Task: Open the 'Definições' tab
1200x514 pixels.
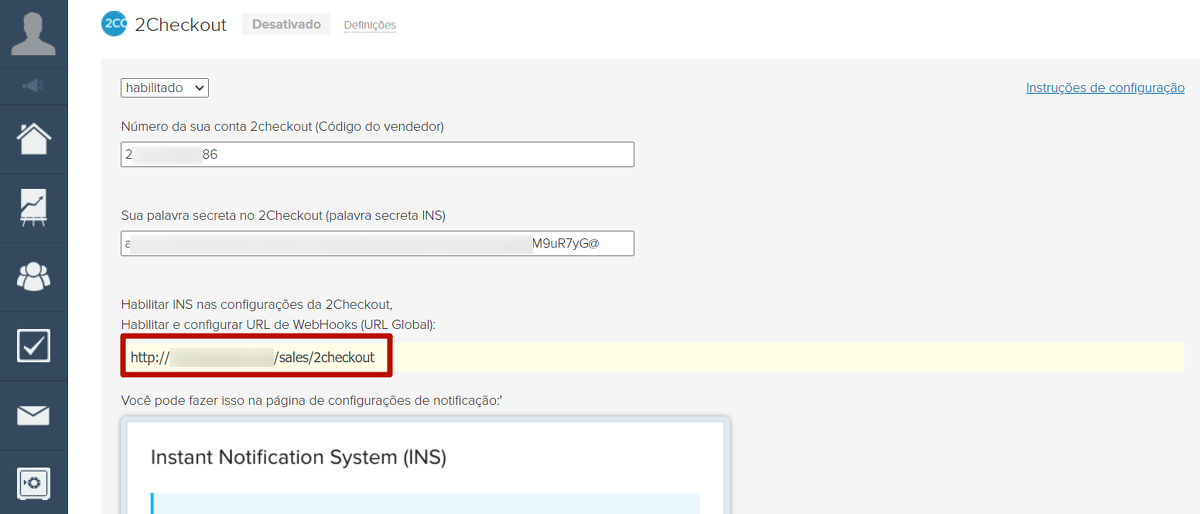Action: pyautogui.click(x=369, y=25)
